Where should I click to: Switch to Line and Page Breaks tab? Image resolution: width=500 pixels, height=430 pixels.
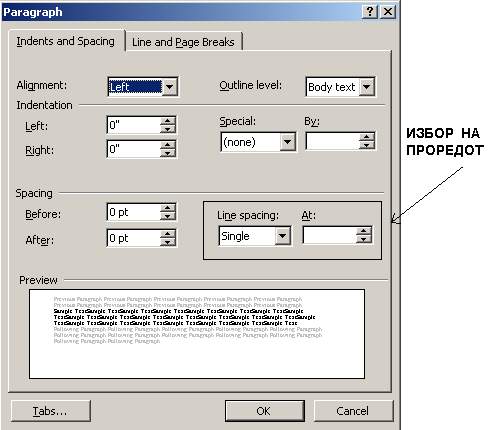[183, 42]
